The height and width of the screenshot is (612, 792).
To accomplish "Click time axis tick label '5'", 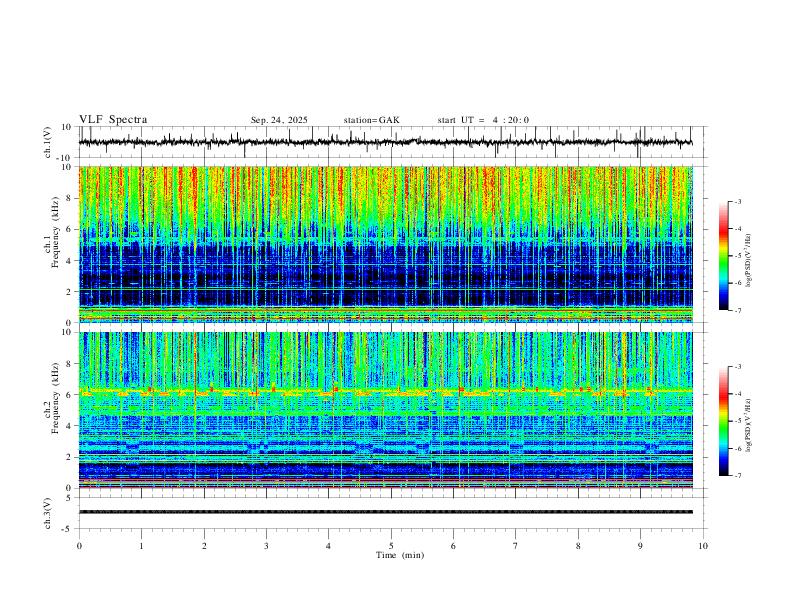I will point(391,546).
